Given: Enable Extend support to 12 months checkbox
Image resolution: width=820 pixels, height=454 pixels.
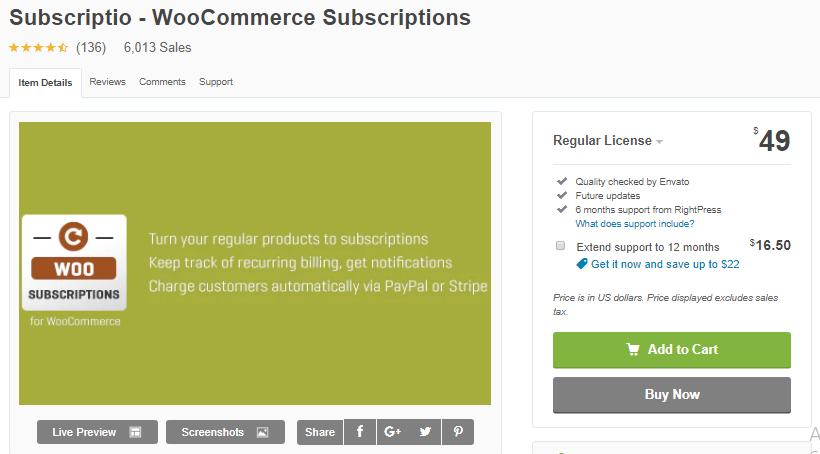Looking at the screenshot, I should click(x=561, y=246).
